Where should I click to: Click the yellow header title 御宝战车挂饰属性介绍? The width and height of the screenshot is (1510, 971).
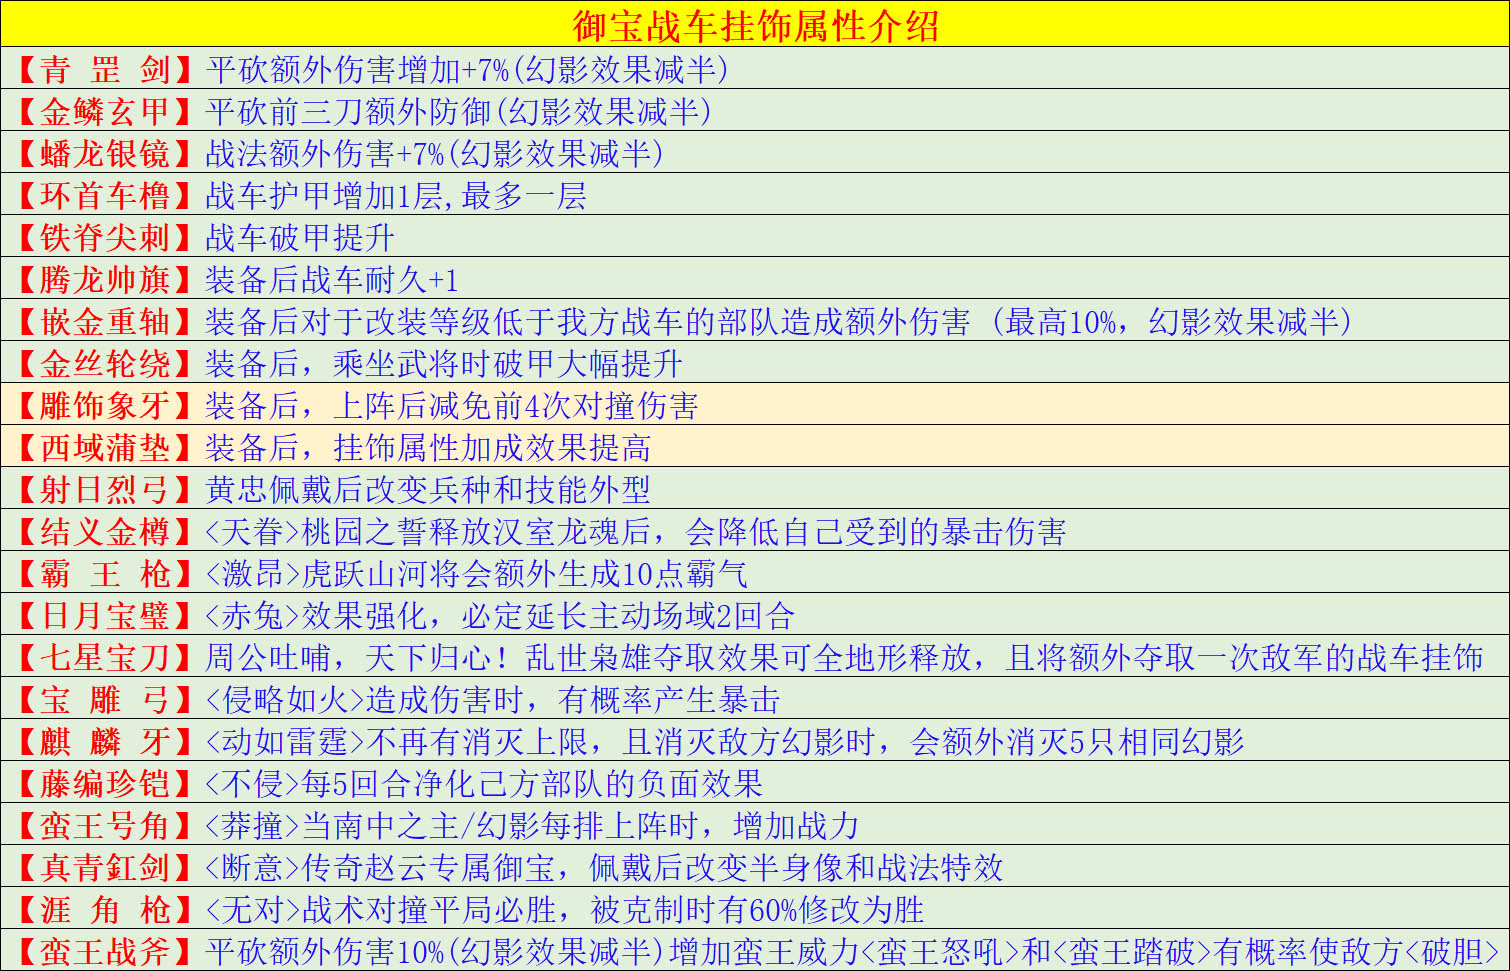coord(755,25)
